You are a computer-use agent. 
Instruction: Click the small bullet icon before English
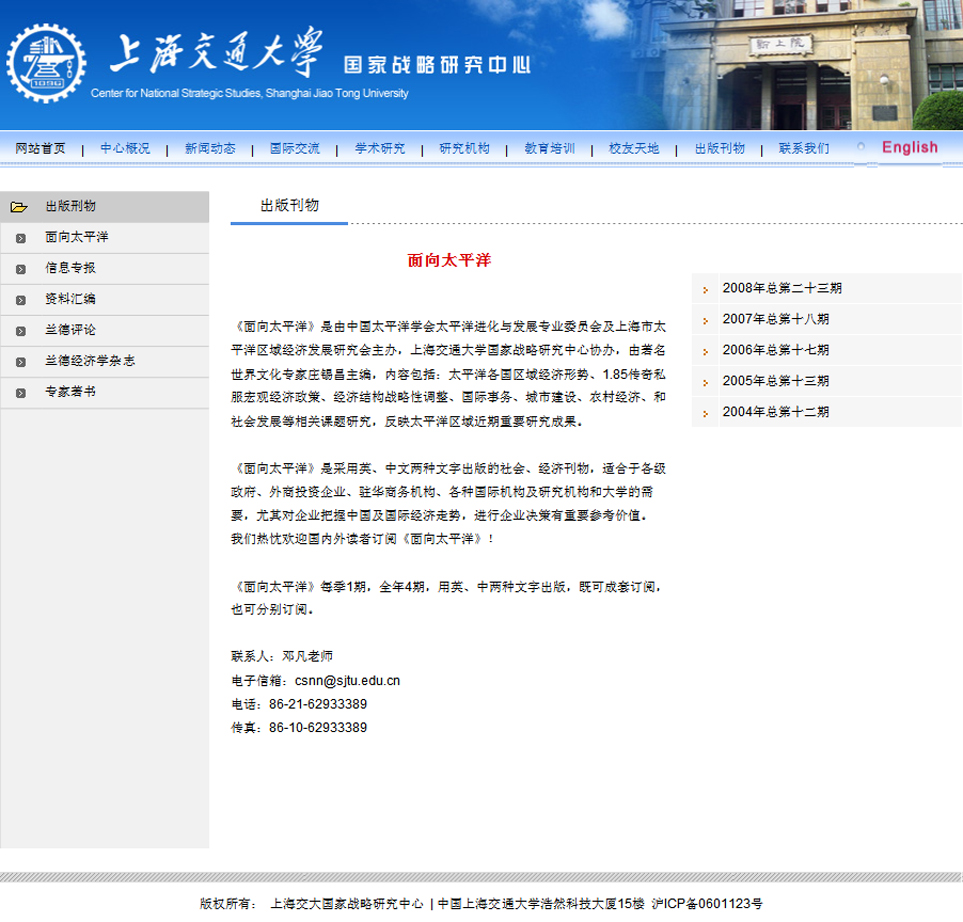(x=860, y=146)
